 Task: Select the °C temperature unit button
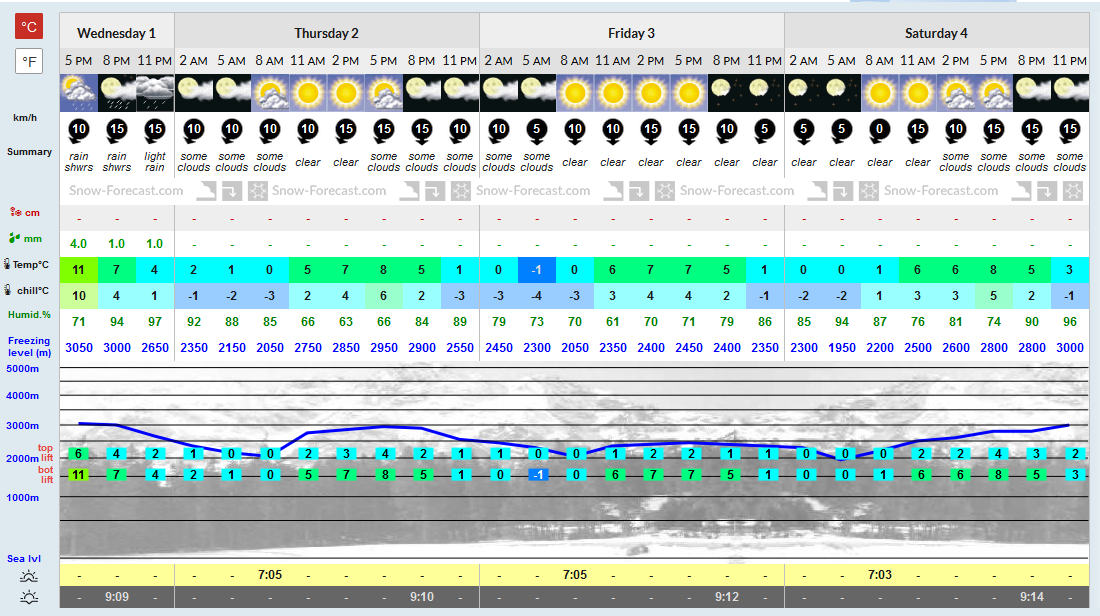tap(29, 27)
